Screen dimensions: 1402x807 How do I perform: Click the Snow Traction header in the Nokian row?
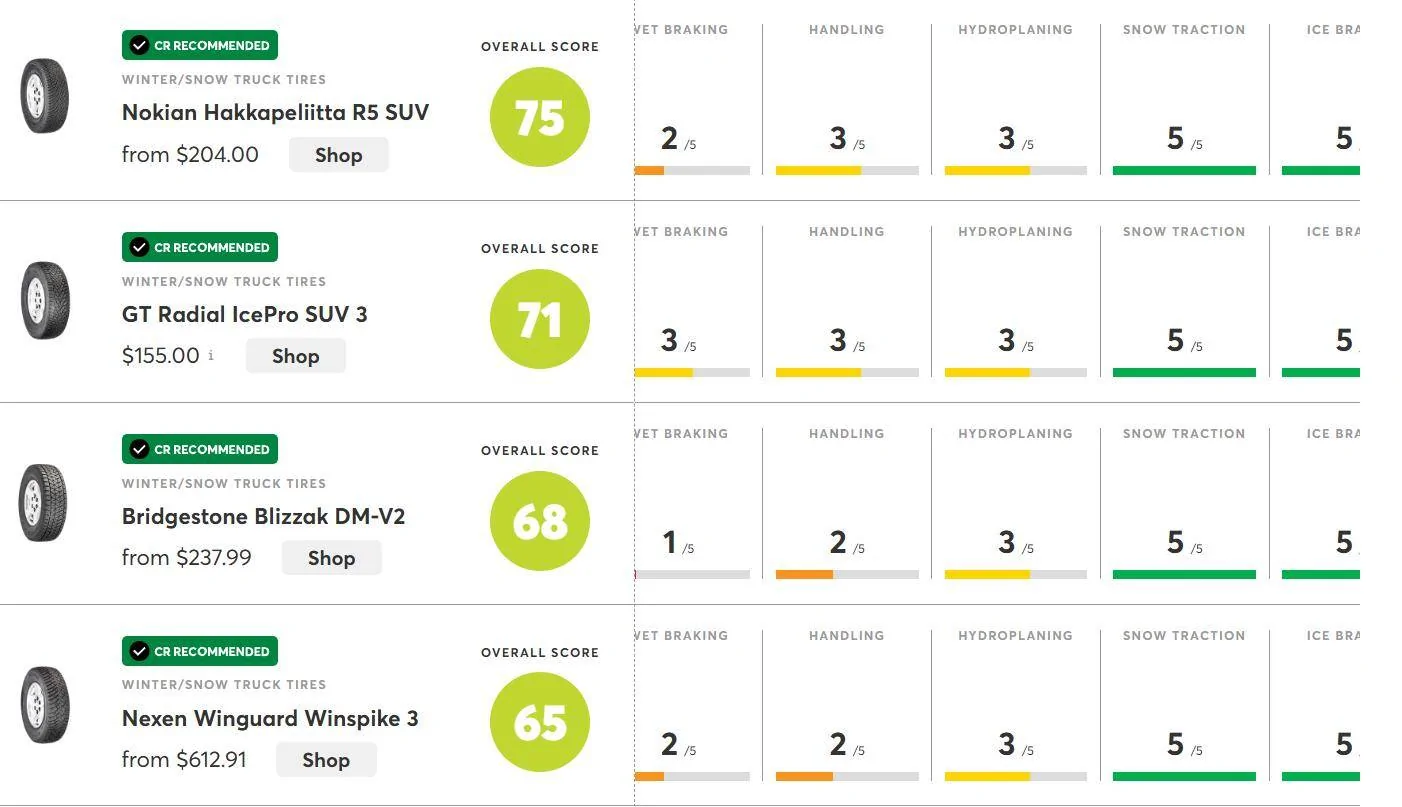pyautogui.click(x=1184, y=30)
